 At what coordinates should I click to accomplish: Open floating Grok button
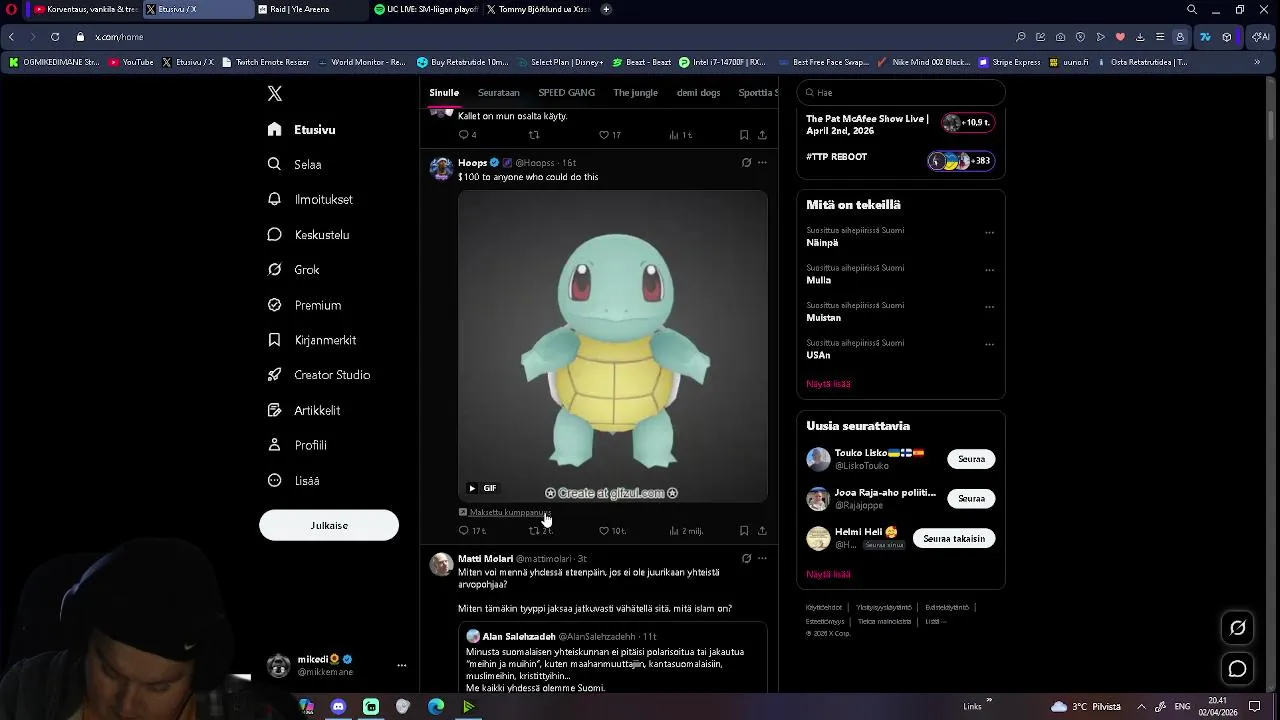[x=1238, y=628]
